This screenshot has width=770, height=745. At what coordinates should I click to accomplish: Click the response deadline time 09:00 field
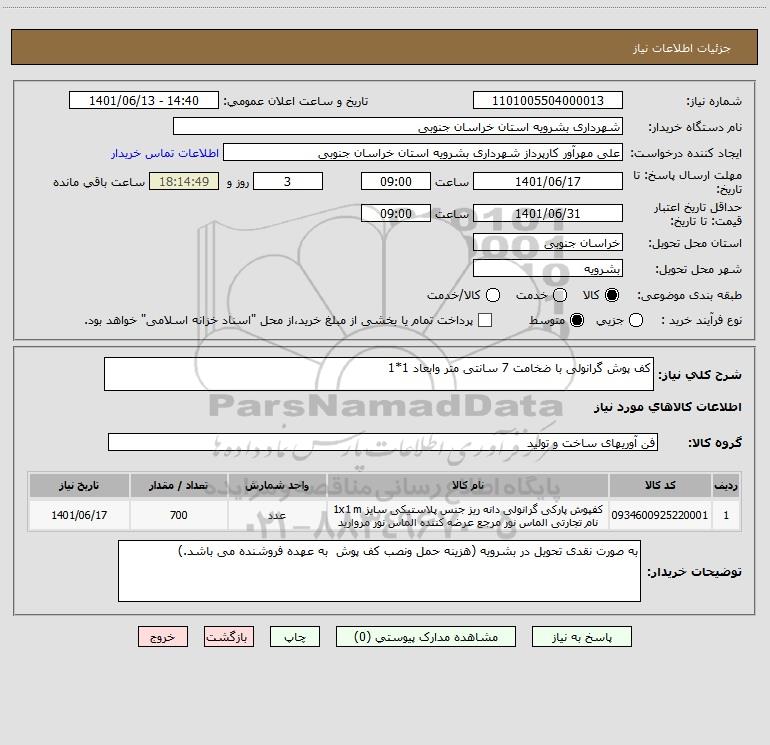(x=396, y=181)
